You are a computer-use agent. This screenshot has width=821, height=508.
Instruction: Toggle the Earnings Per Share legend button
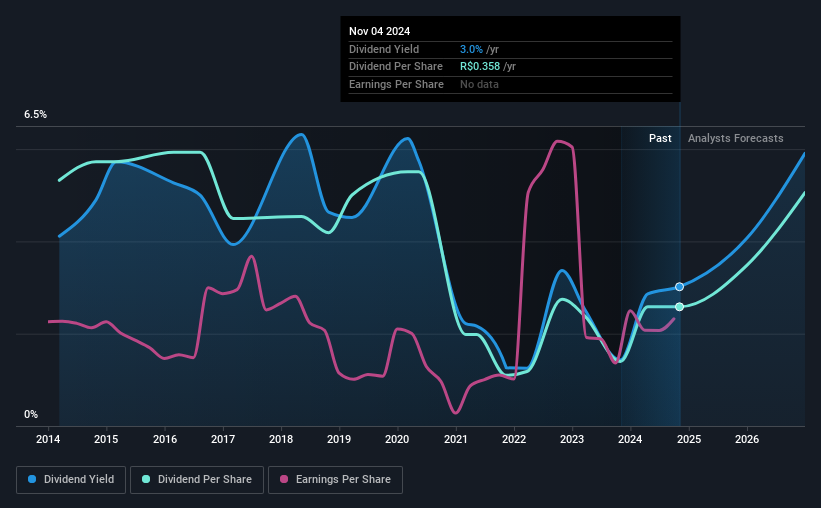click(x=335, y=480)
